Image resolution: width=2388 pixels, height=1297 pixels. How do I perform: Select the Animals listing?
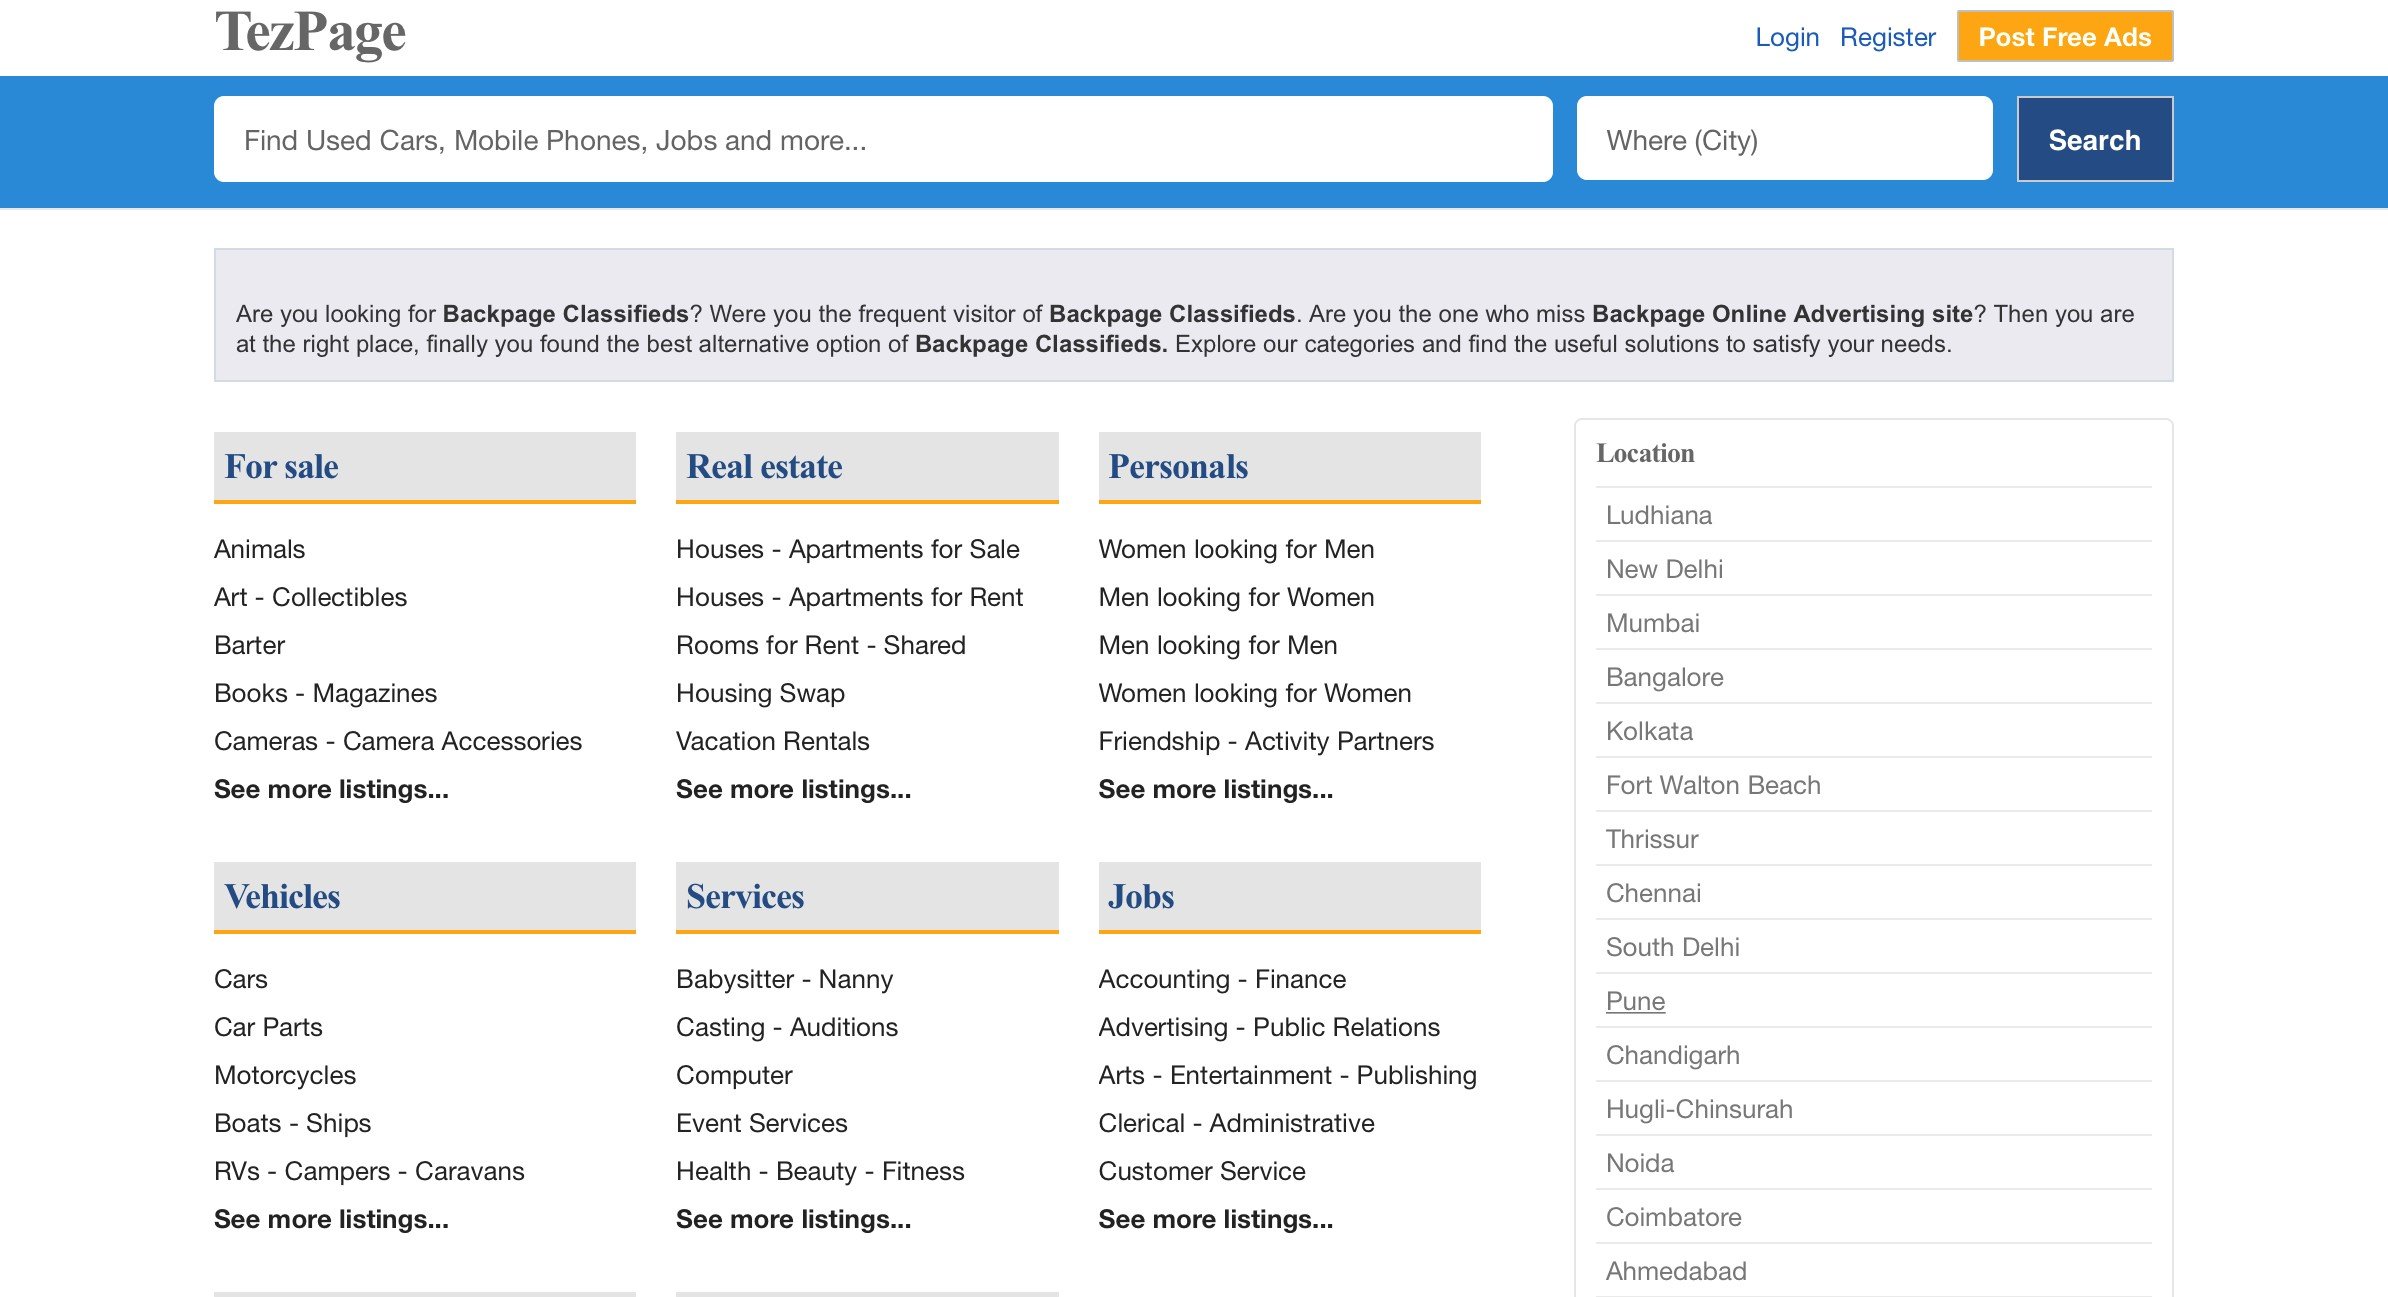coord(259,548)
